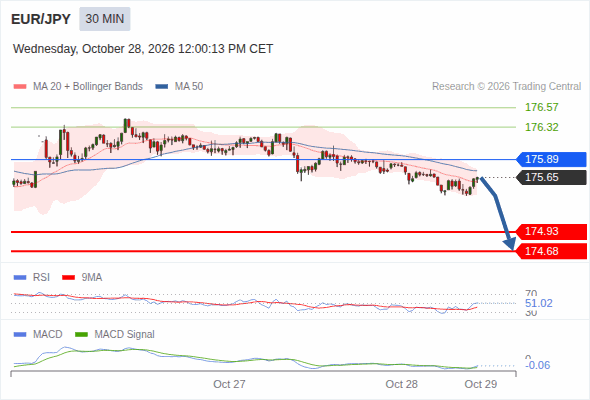Click the RSI legend swatch

tap(20, 278)
